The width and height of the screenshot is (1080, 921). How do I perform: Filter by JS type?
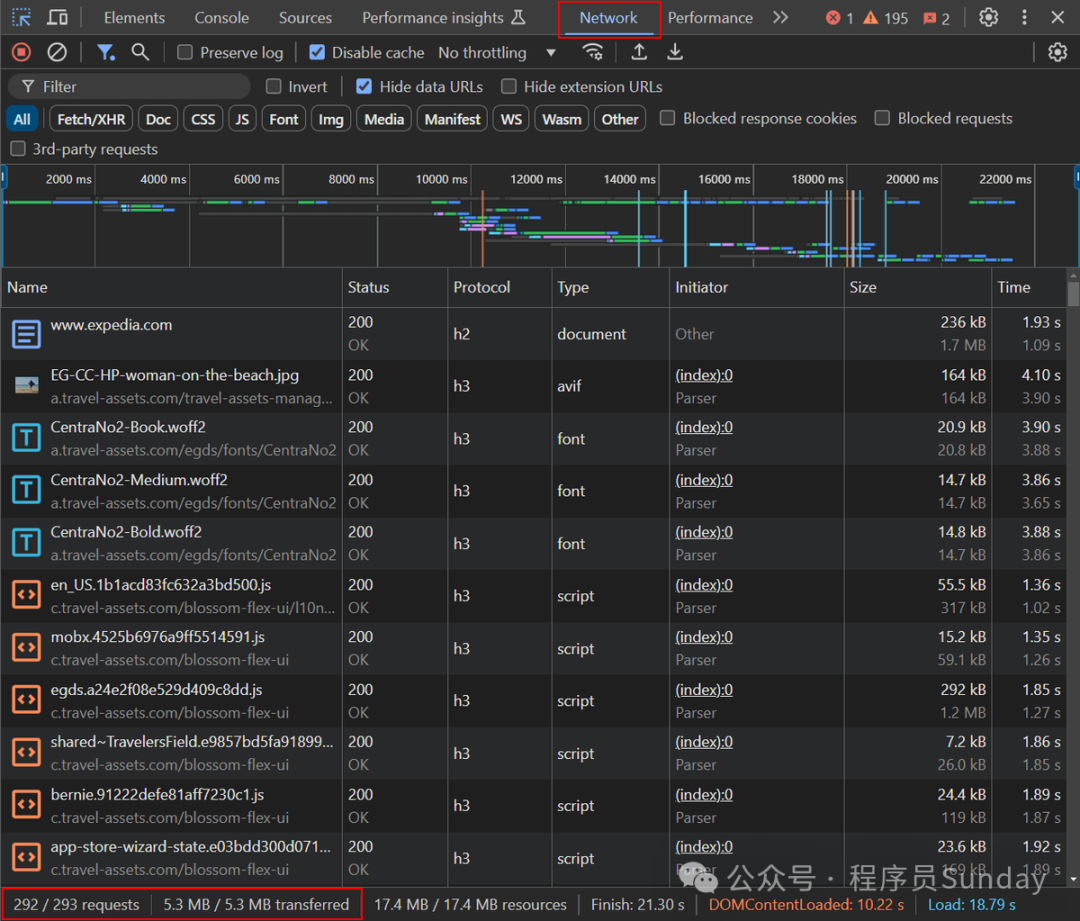point(242,119)
